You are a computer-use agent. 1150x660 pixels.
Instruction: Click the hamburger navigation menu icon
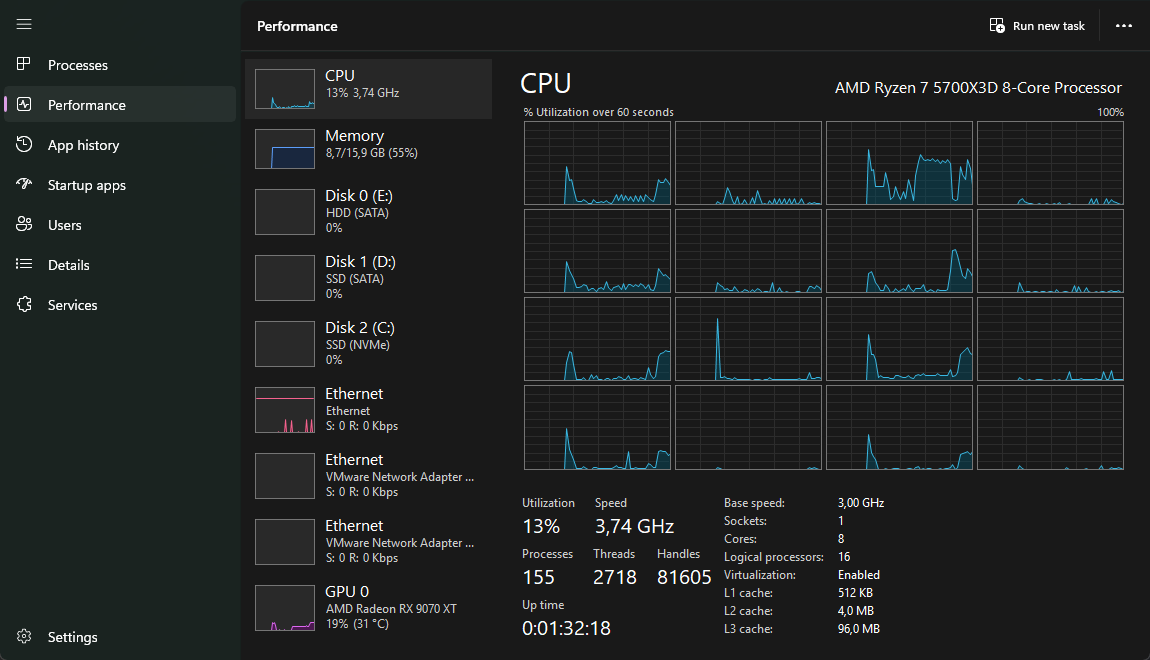tap(25, 24)
